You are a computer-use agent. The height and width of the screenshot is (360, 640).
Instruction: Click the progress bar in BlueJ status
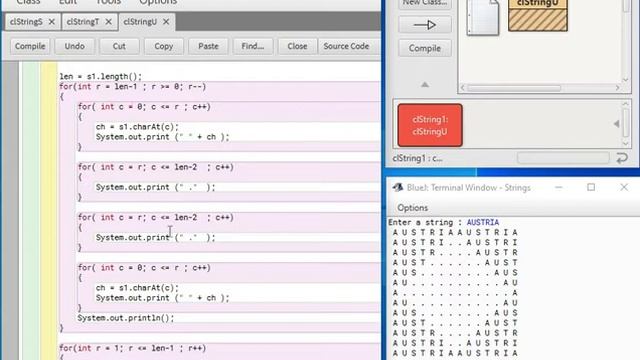[x=563, y=158]
